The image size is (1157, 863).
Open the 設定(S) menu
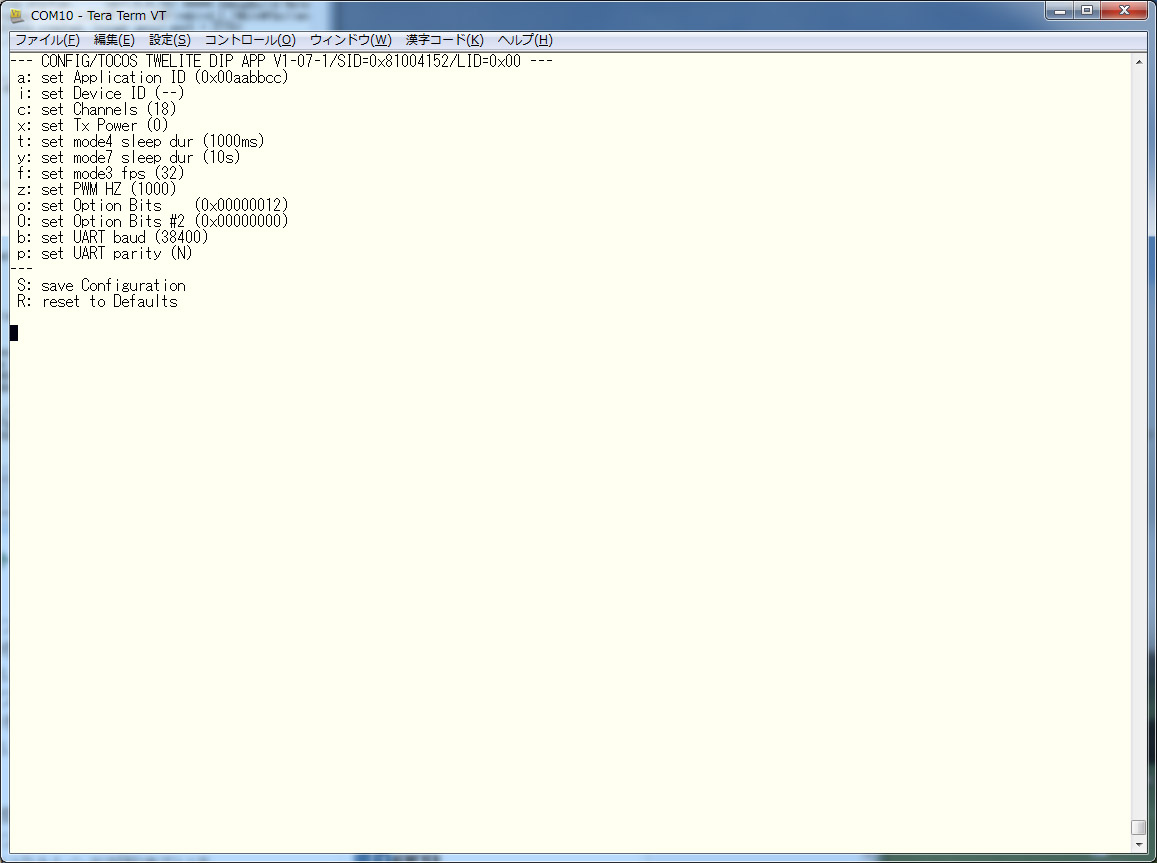[170, 40]
